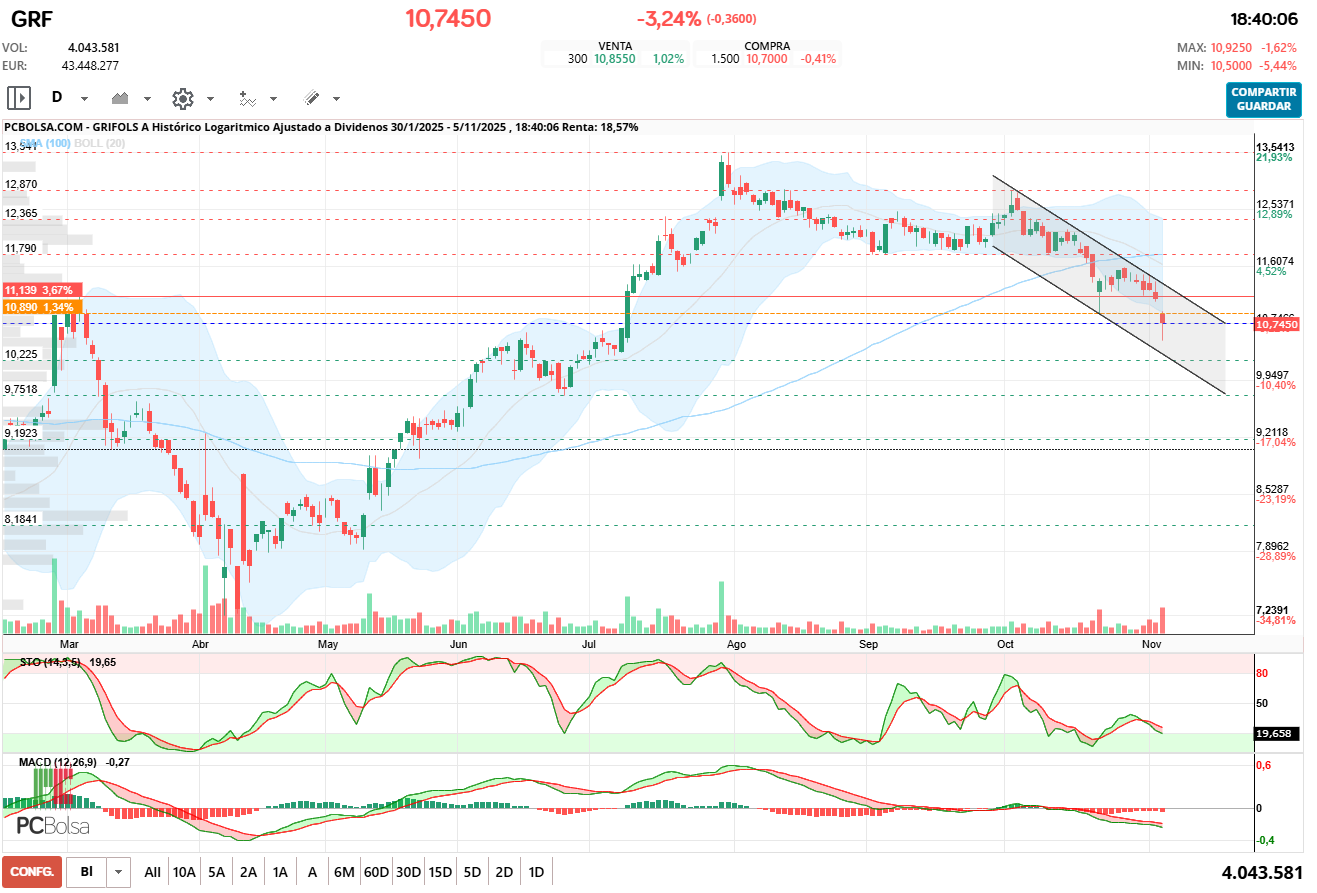1317x893 pixels.
Task: Expand the drawing tools dropdown arrow
Action: [336, 99]
